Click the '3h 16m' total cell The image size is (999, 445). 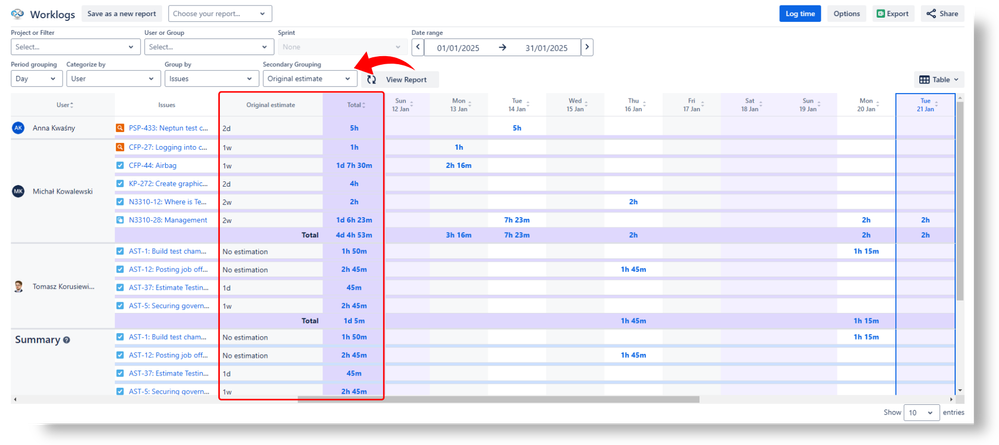[459, 235]
